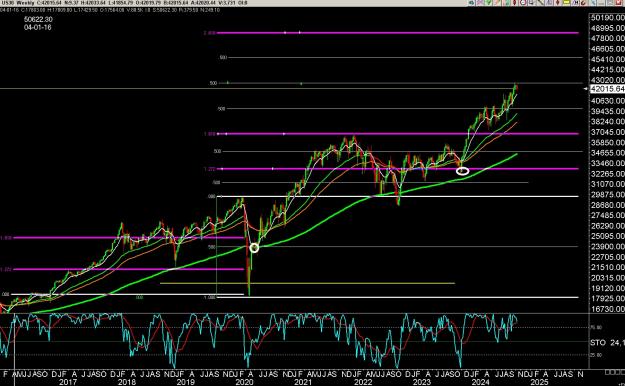Click the 46605.00 price axis label
This screenshot has width=625, height=386.
click(x=608, y=49)
